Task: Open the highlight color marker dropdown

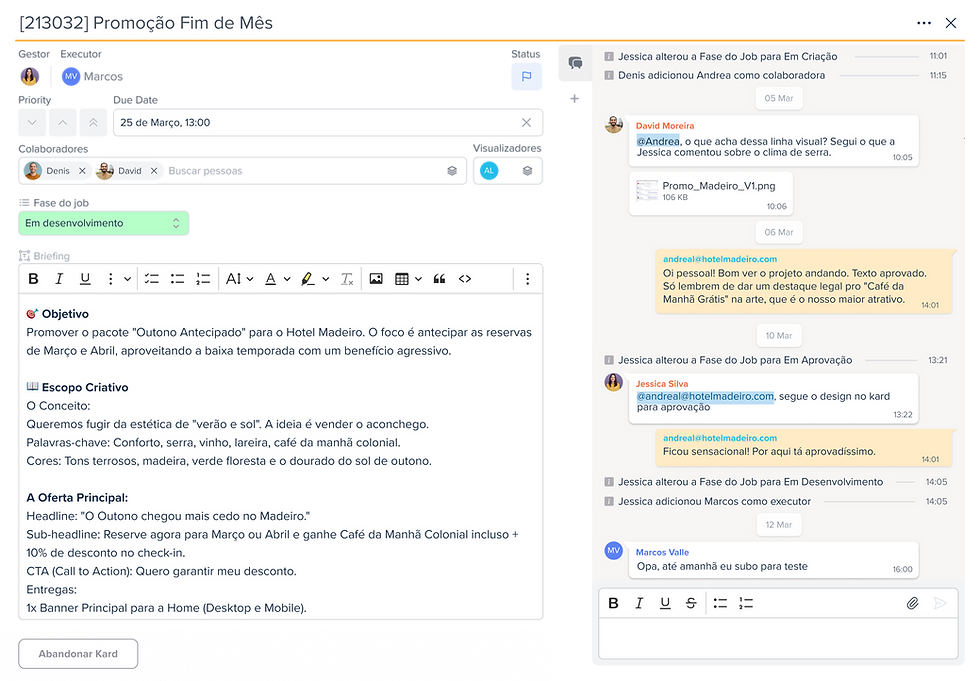Action: (314, 279)
